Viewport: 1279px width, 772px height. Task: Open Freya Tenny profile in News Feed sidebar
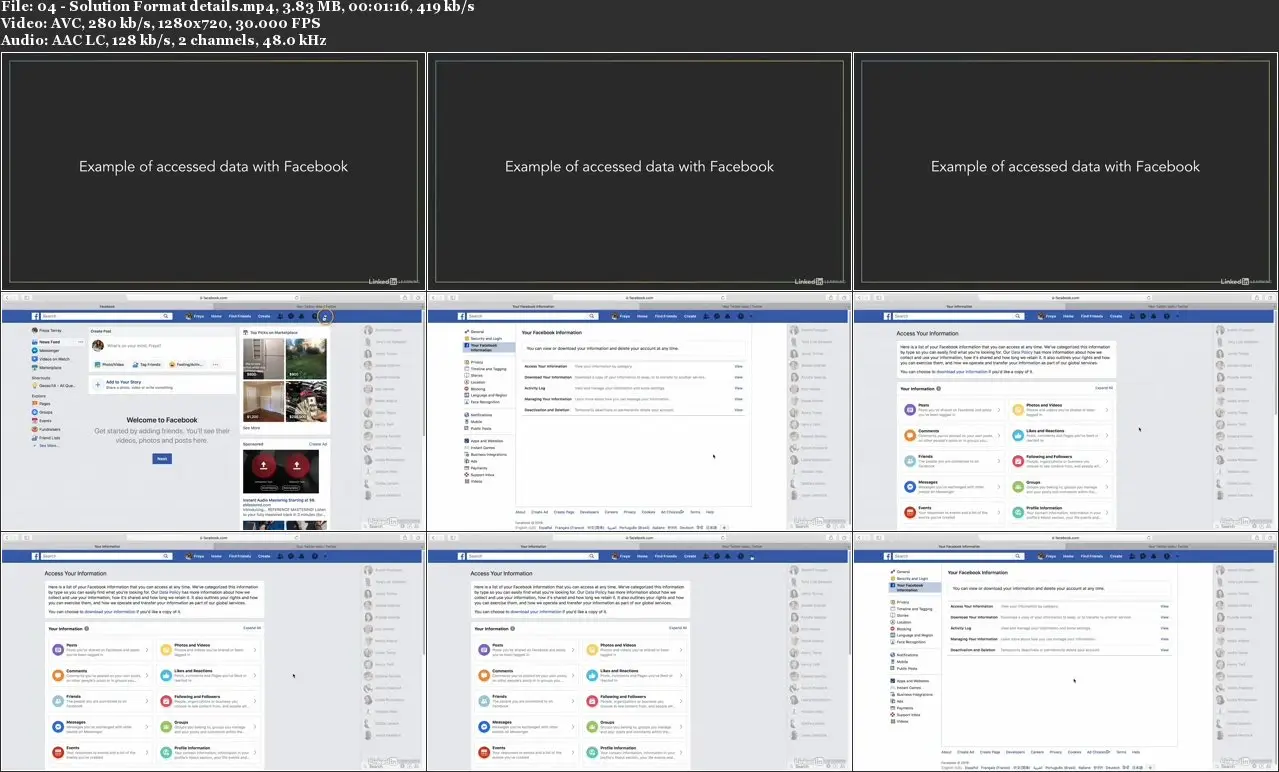pyautogui.click(x=46, y=330)
